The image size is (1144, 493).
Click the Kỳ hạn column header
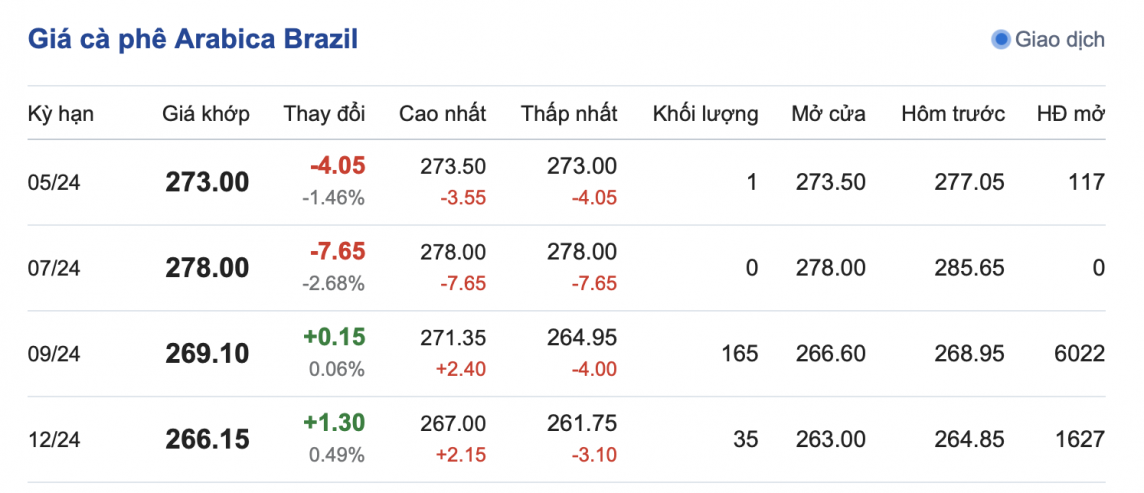tap(61, 113)
